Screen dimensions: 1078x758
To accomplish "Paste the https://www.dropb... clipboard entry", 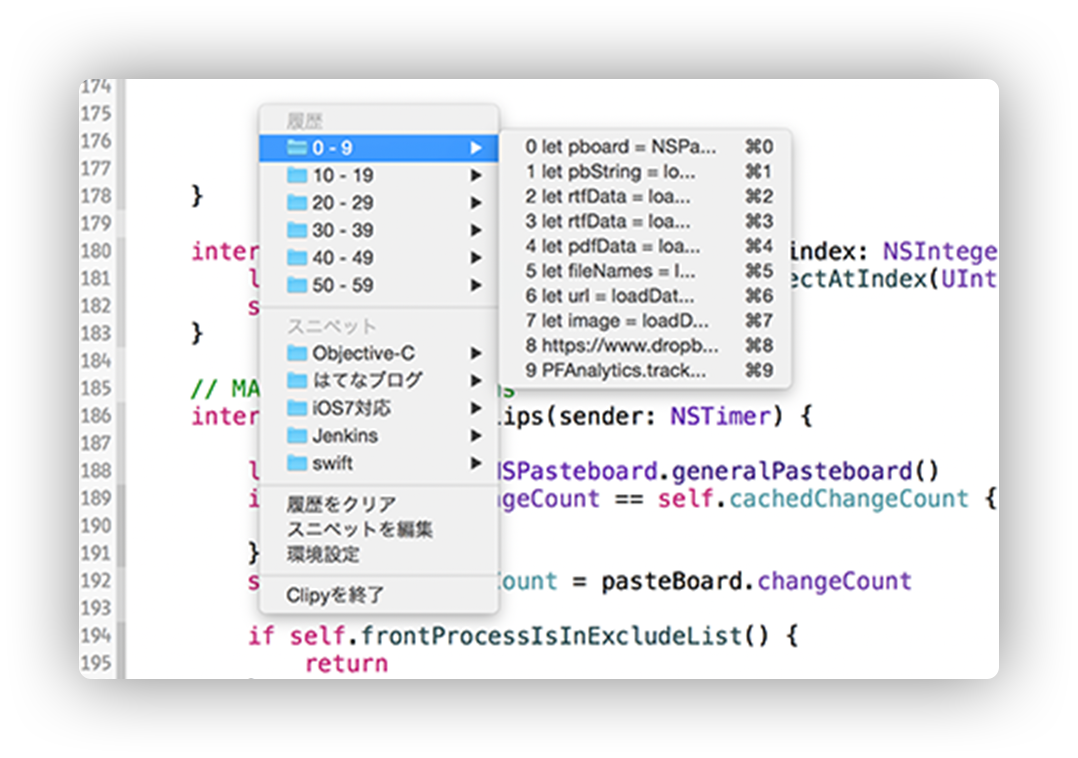I will pyautogui.click(x=630, y=345).
